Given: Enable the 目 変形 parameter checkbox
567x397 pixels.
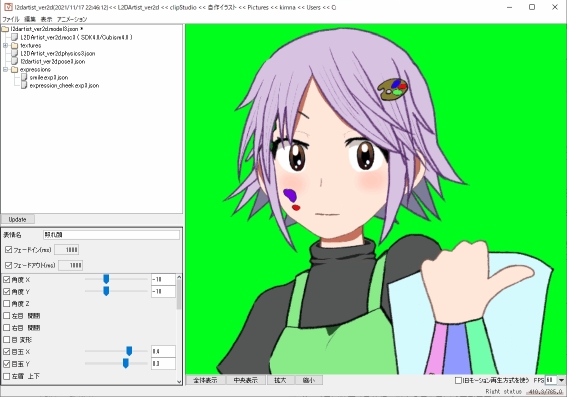Looking at the screenshot, I should tap(7, 340).
